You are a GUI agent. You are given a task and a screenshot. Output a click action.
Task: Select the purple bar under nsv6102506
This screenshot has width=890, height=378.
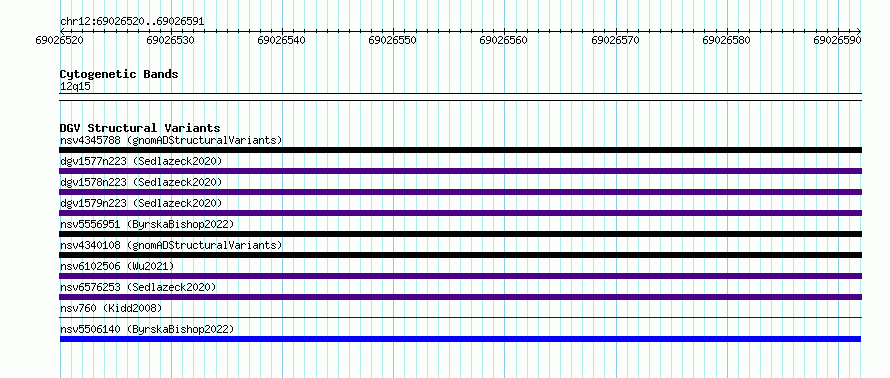point(461,276)
